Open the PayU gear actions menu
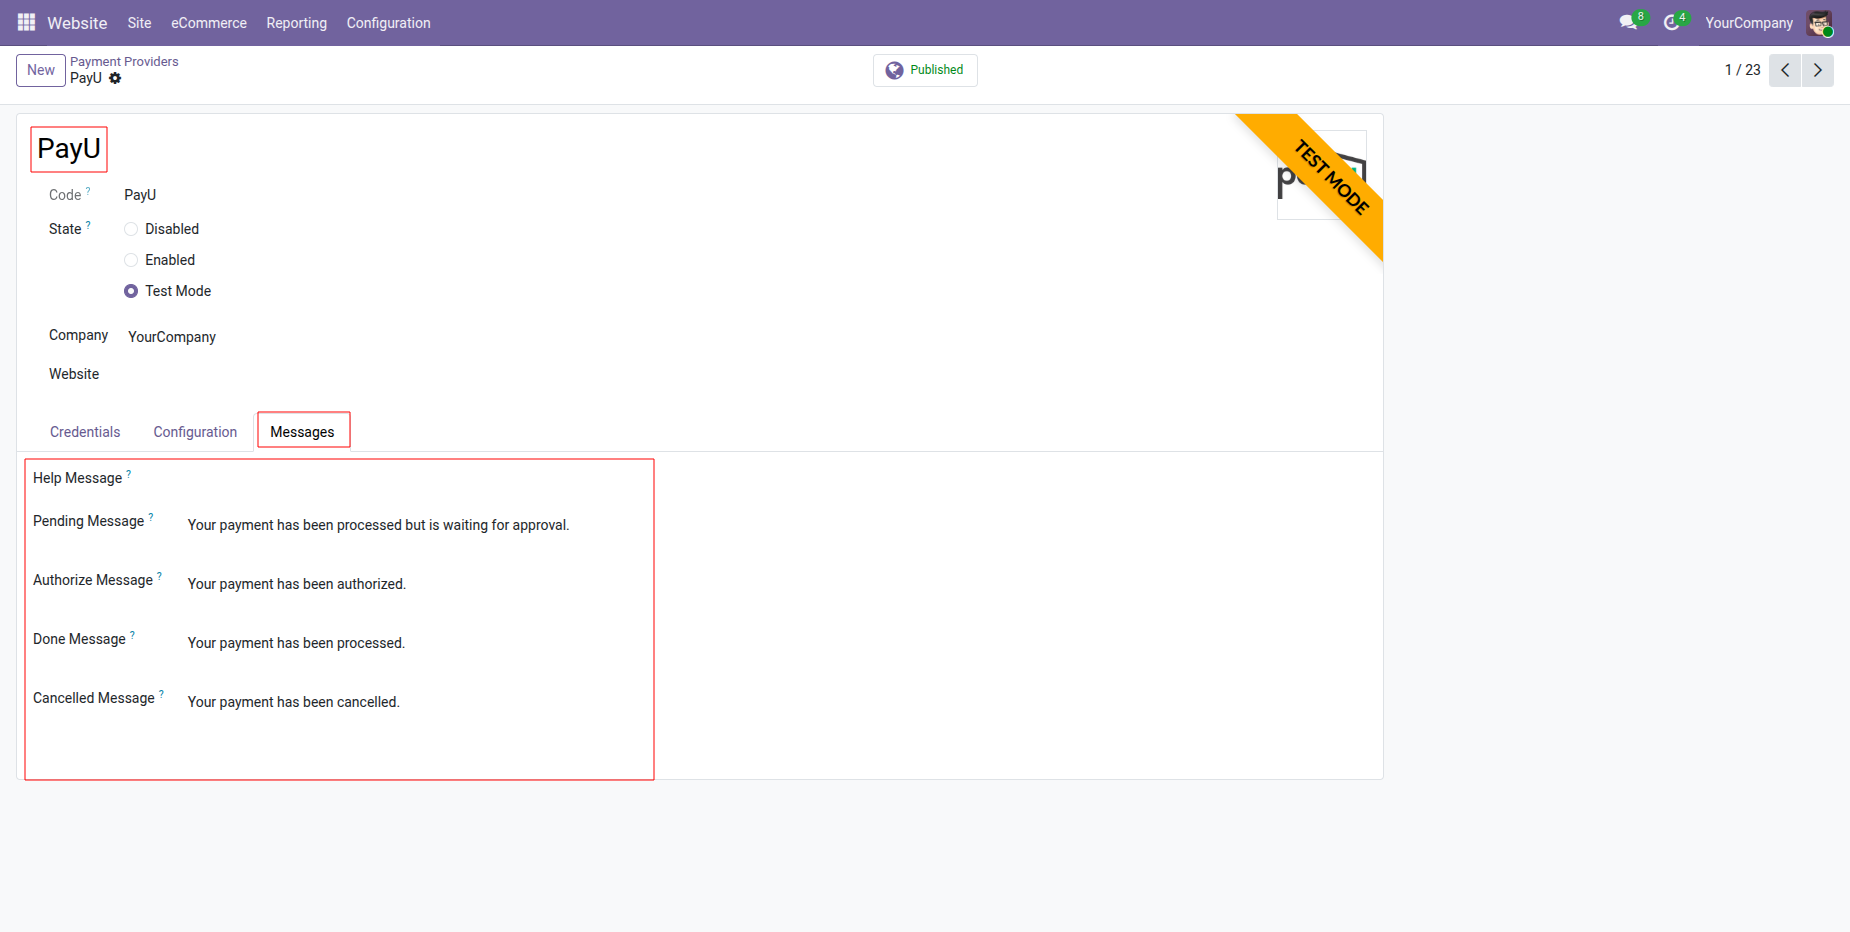Image resolution: width=1850 pixels, height=932 pixels. [115, 78]
